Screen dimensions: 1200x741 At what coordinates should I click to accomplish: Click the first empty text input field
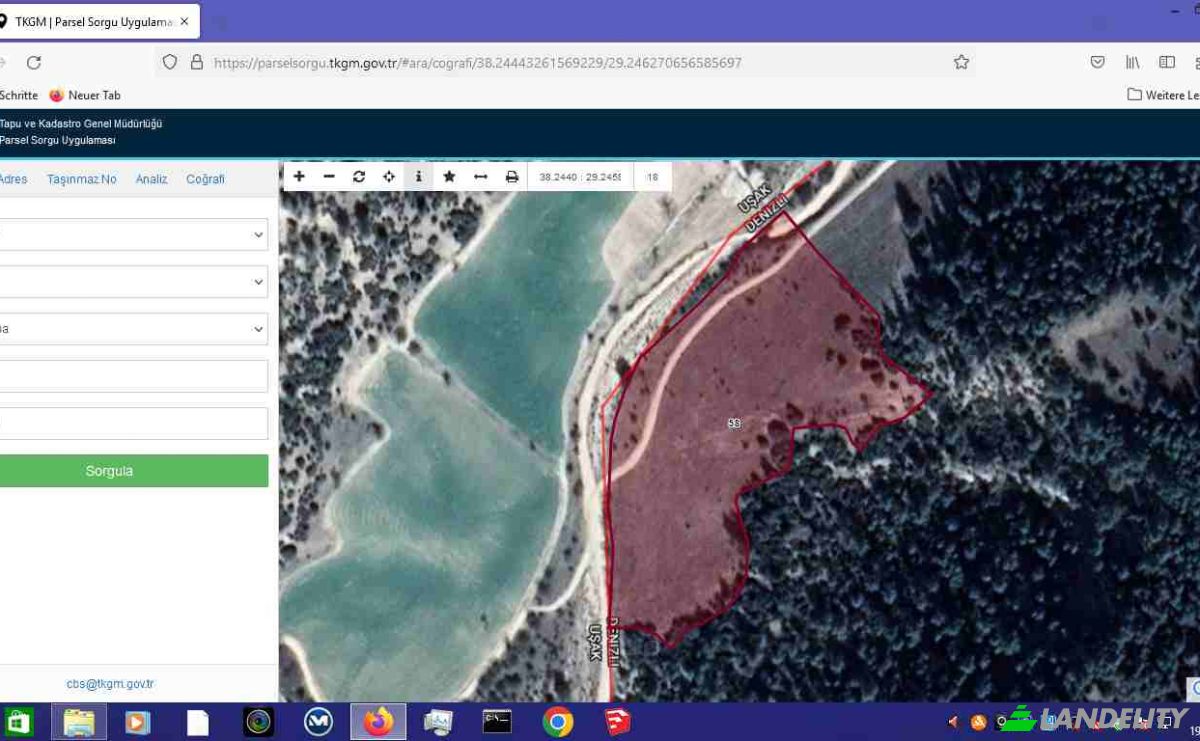pos(132,376)
